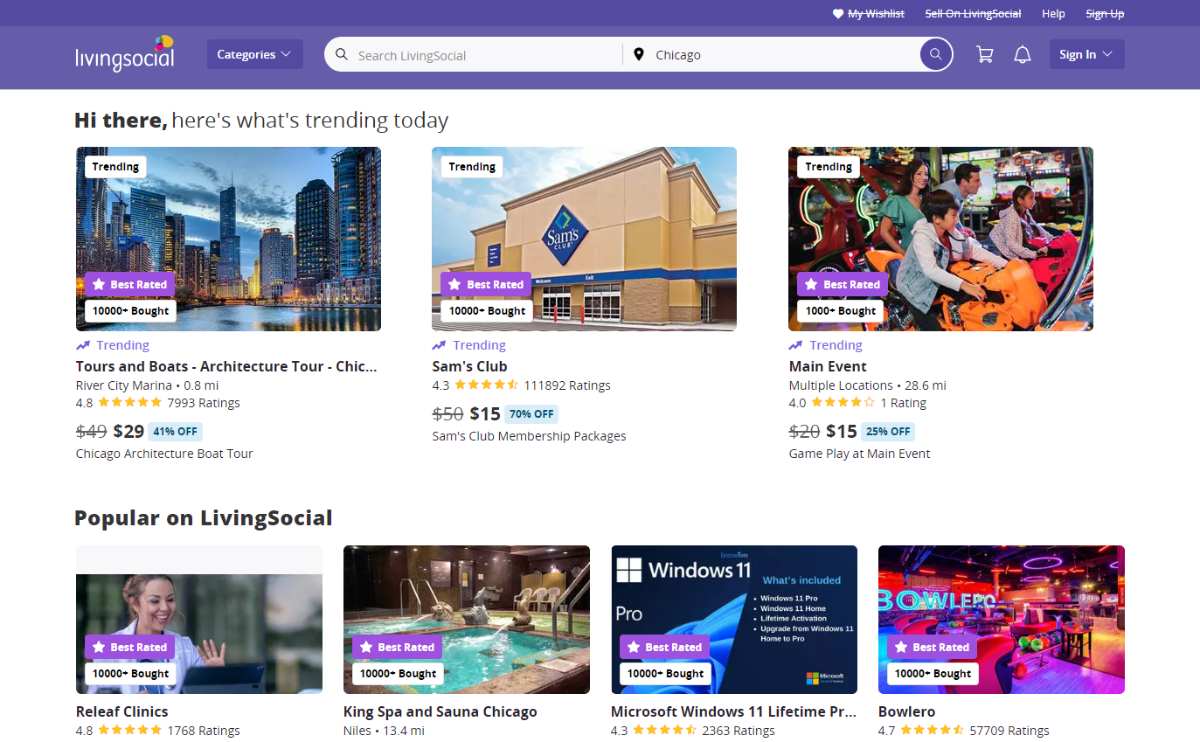Image resolution: width=1200 pixels, height=742 pixels.
Task: Click Best Rated badge on Bowlero image
Action: pyautogui.click(x=932, y=647)
